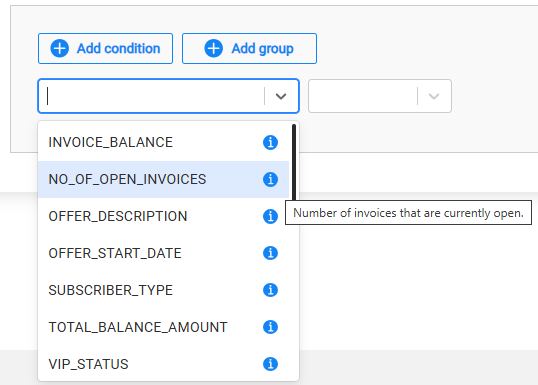Click plus icon in Add condition button
Screen dimensions: 538x385
(x=60, y=48)
